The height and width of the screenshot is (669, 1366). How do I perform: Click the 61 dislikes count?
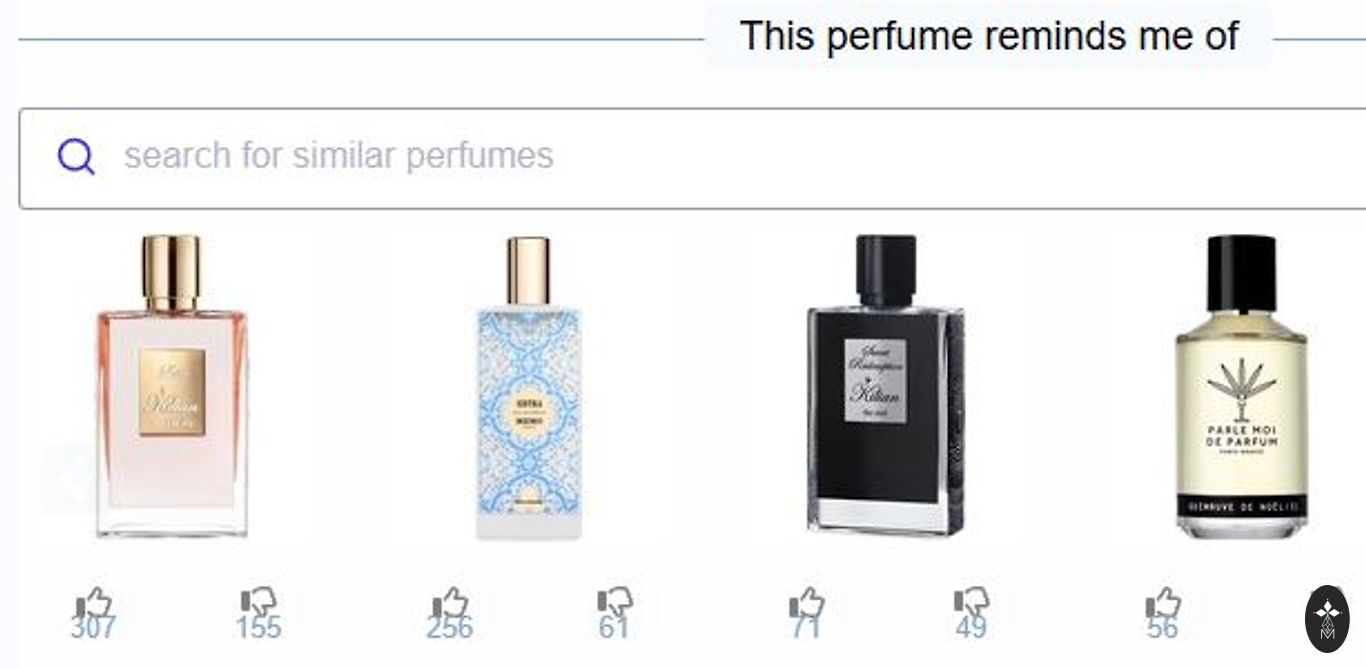point(614,628)
